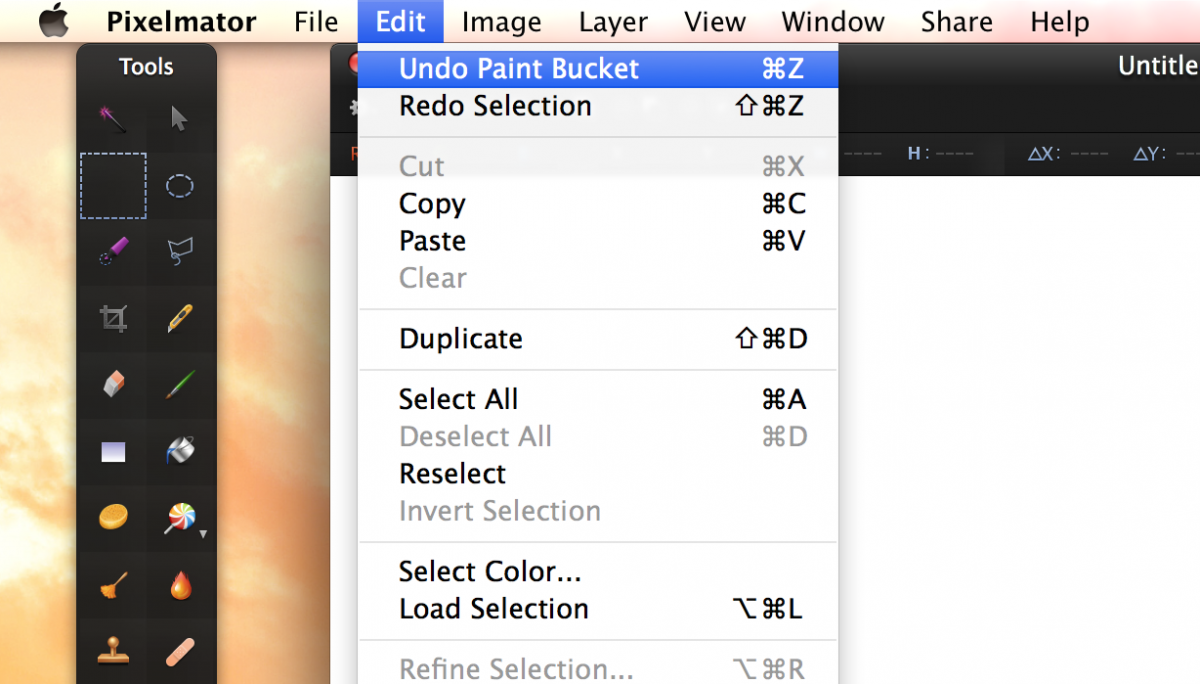Select the Polygonal Lasso tool
The image size is (1200, 684).
point(180,252)
